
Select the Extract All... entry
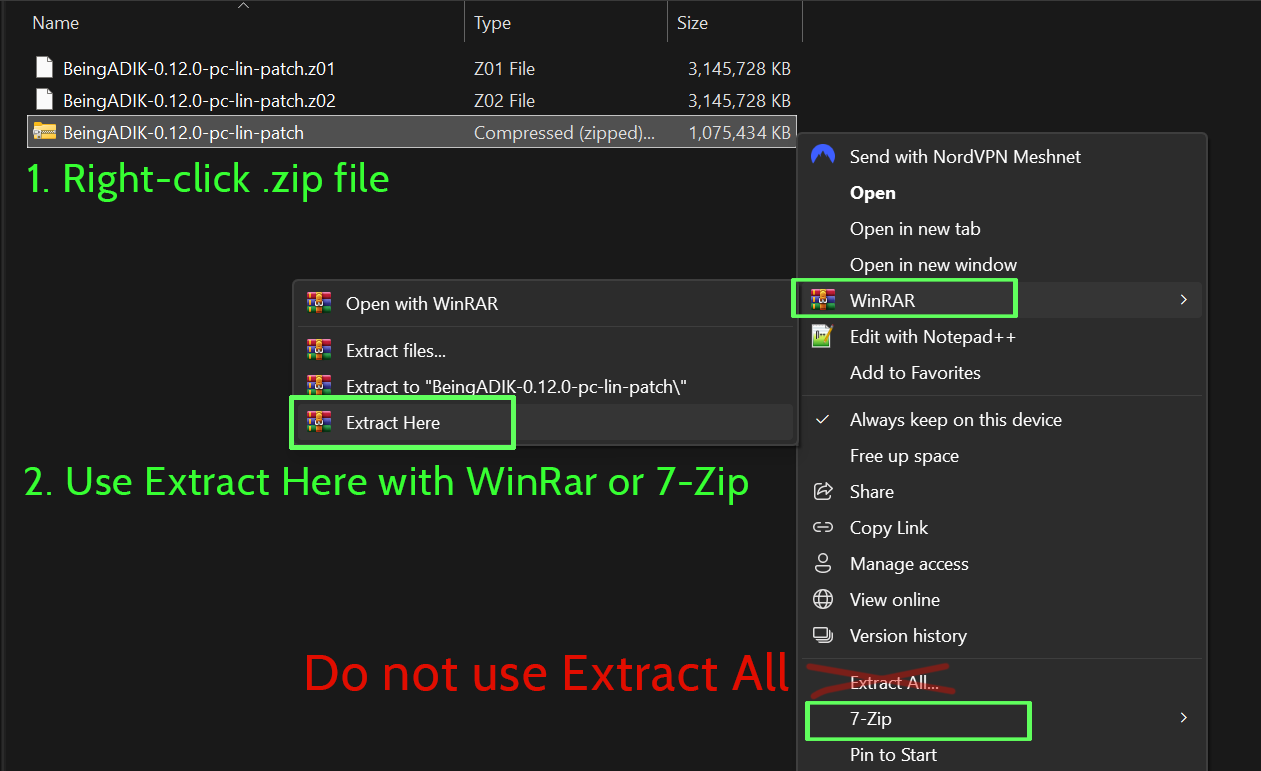click(894, 682)
